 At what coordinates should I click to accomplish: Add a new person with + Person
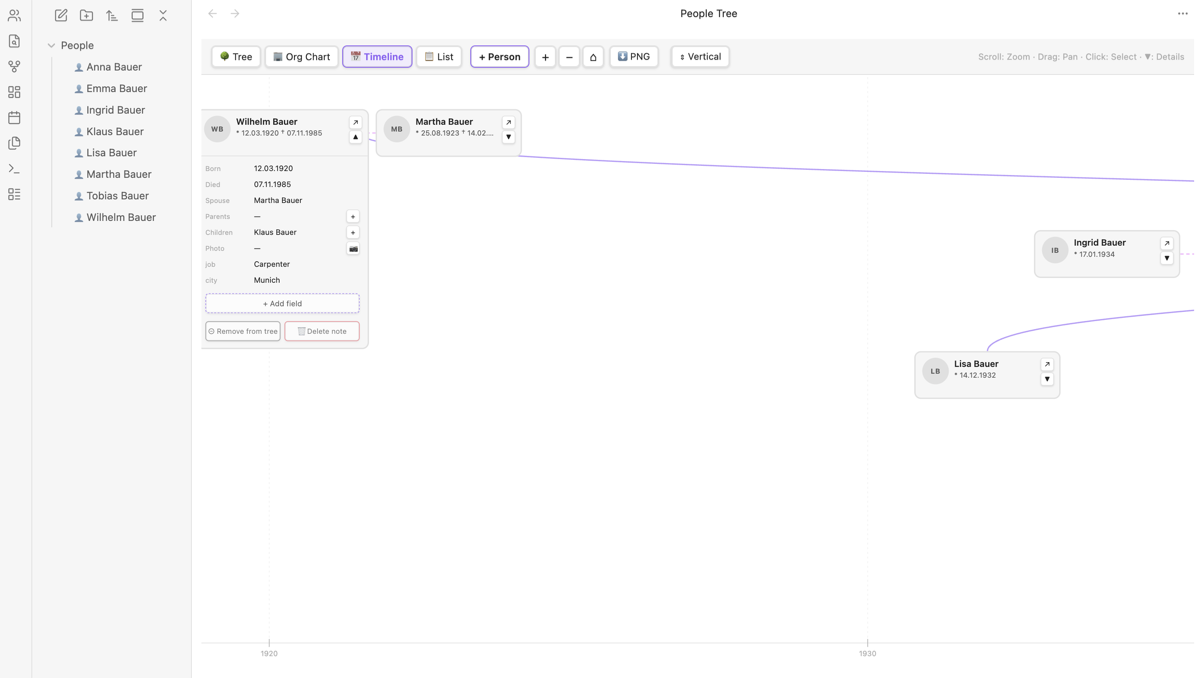pos(500,57)
